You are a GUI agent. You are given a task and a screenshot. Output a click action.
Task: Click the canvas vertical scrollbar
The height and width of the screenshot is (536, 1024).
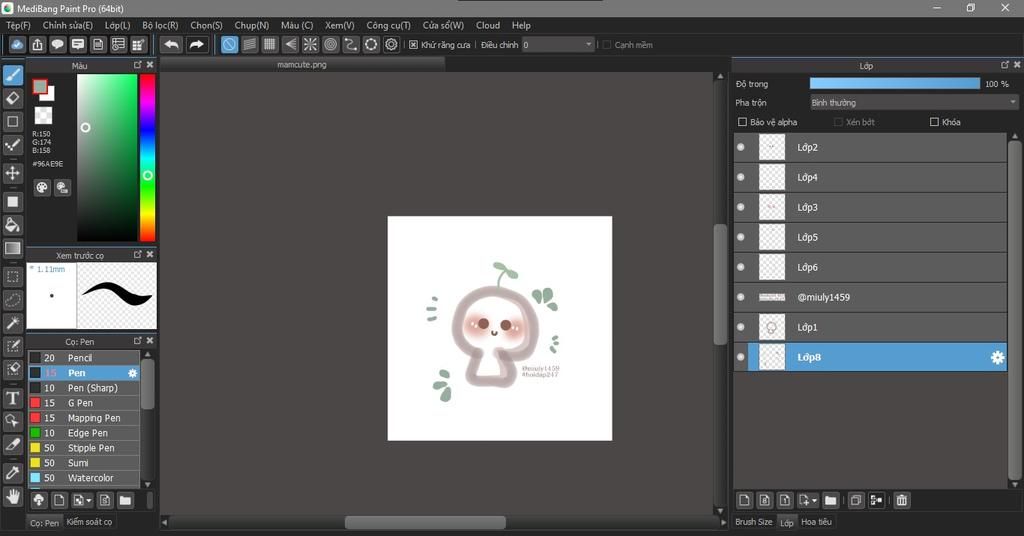pos(720,284)
